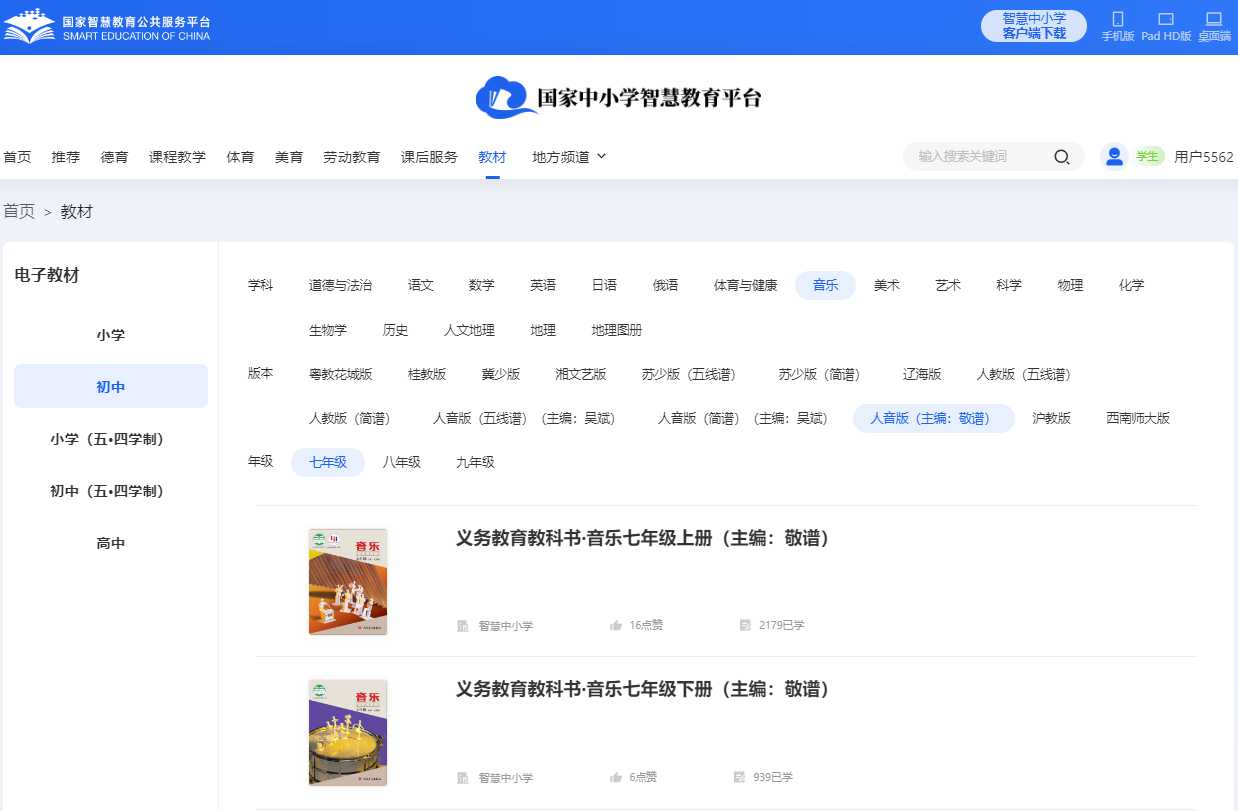The height and width of the screenshot is (811, 1238).
Task: Open the 课后服务 navigation tab
Action: tap(429, 157)
